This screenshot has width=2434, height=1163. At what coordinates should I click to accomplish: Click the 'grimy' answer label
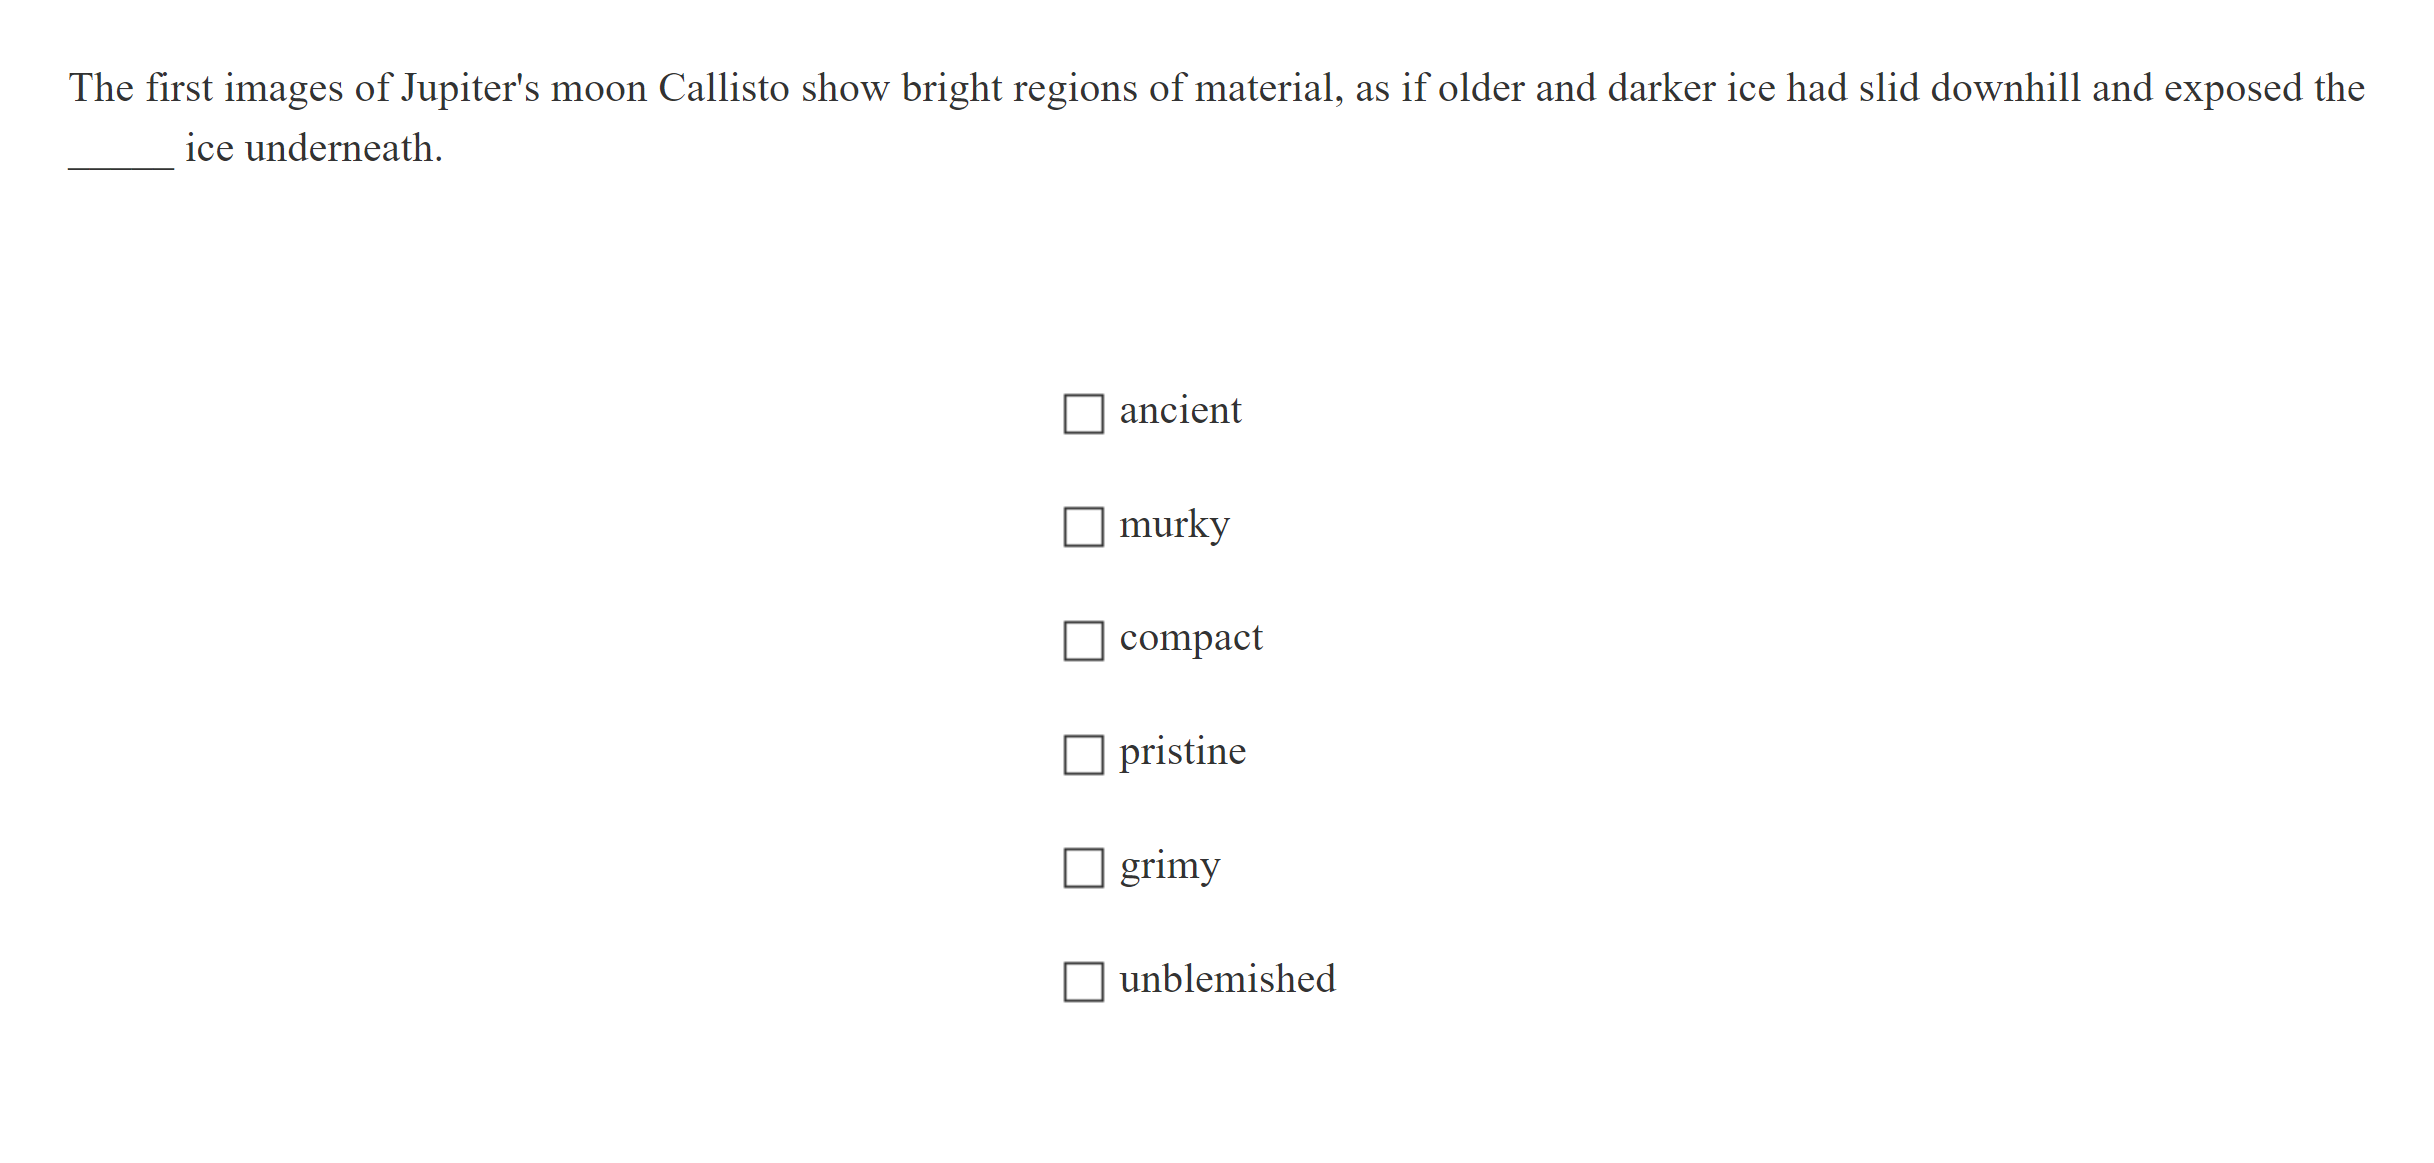point(1169,866)
